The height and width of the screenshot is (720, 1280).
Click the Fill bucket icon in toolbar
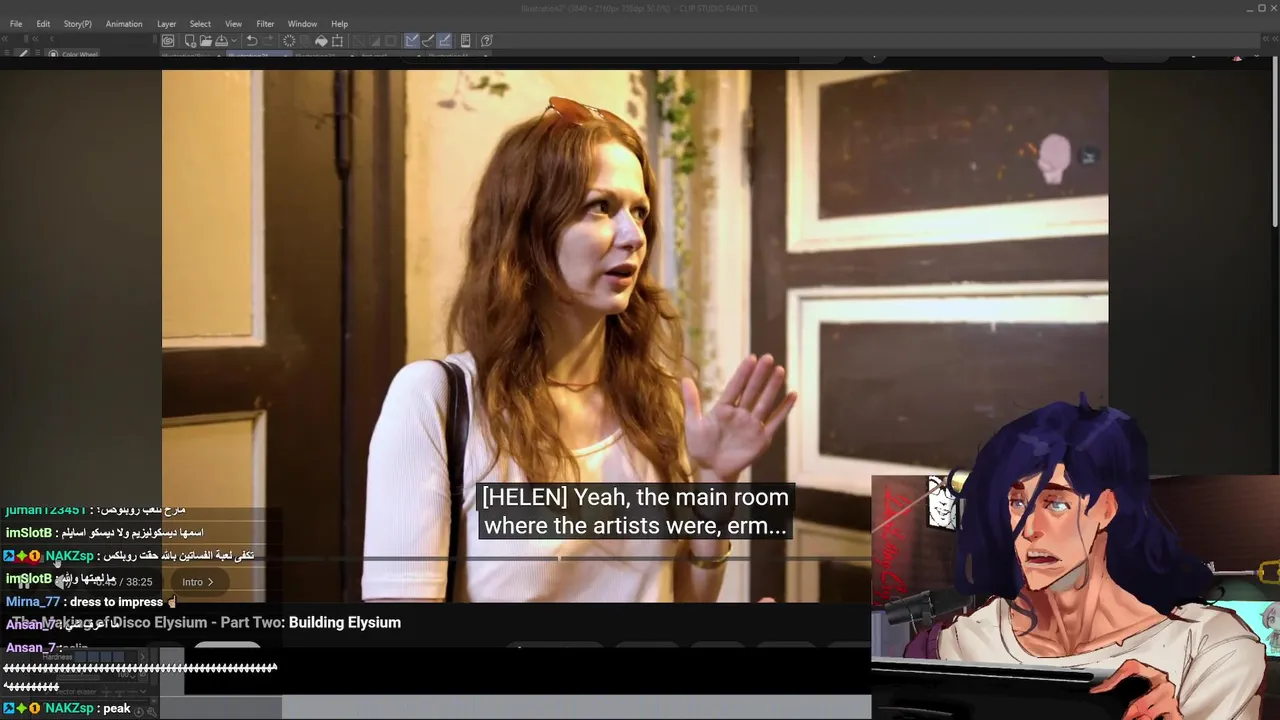tap(321, 41)
